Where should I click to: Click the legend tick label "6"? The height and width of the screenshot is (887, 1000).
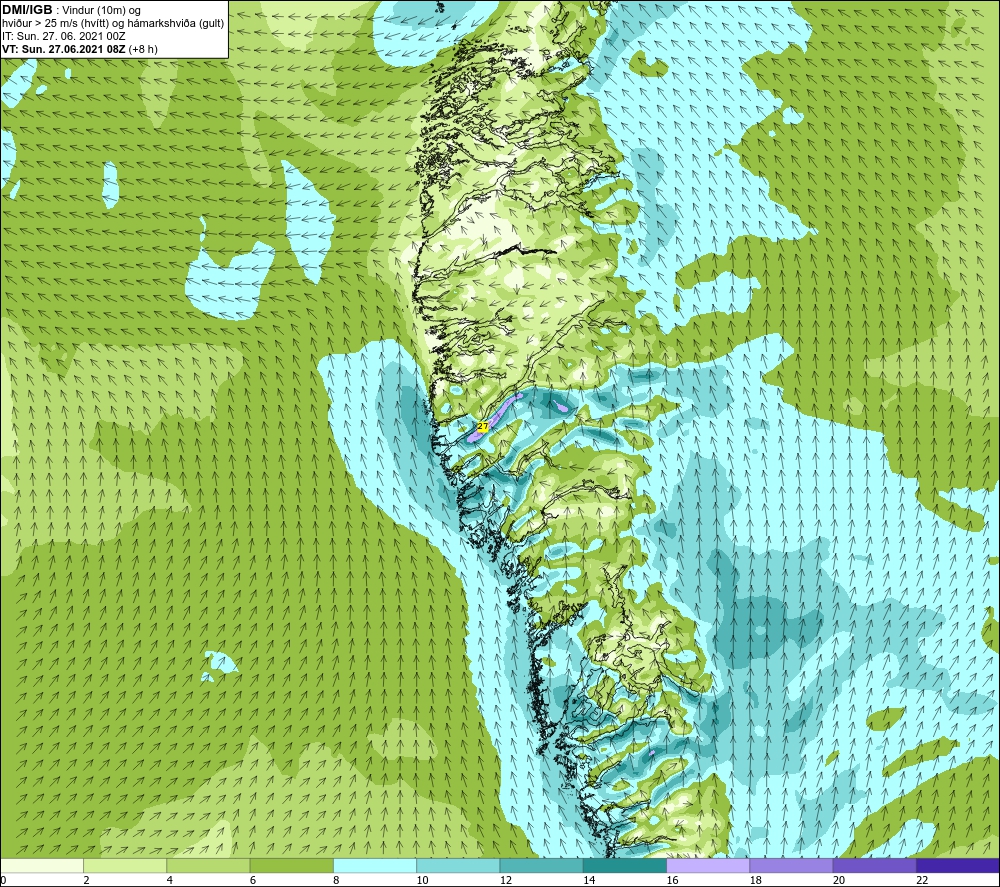[x=253, y=880]
